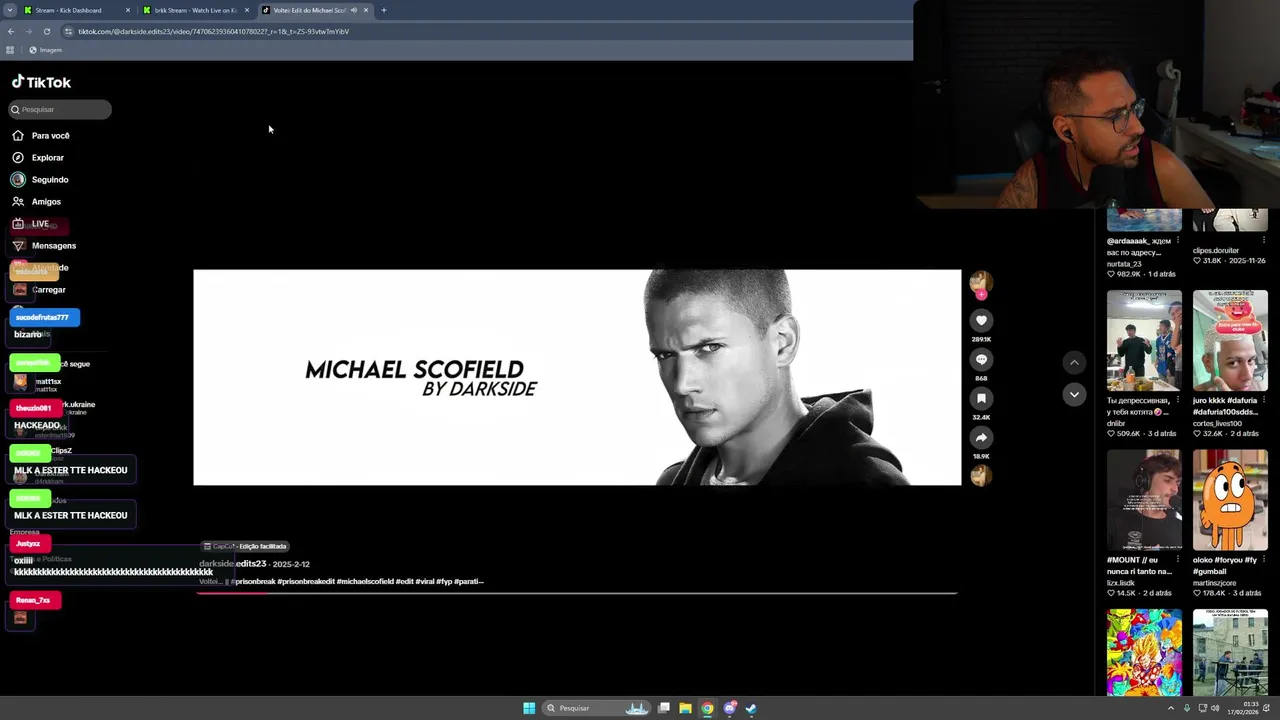Seek on the video progress bar
Viewport: 1280px width, 720px height.
pyautogui.click(x=577, y=593)
